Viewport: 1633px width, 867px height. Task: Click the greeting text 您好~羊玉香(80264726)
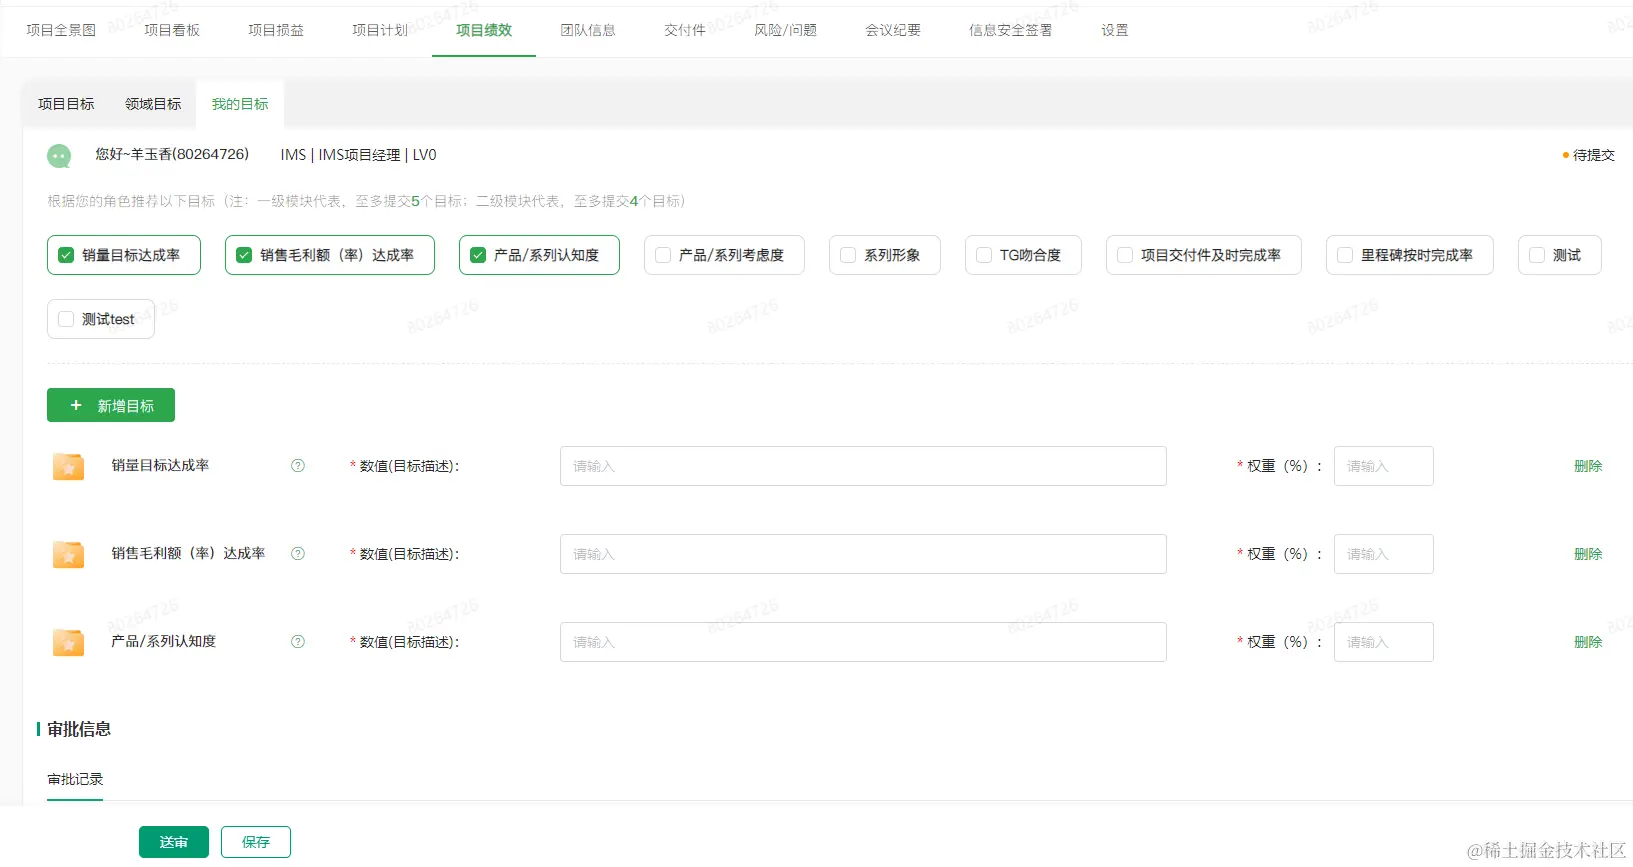coord(172,154)
